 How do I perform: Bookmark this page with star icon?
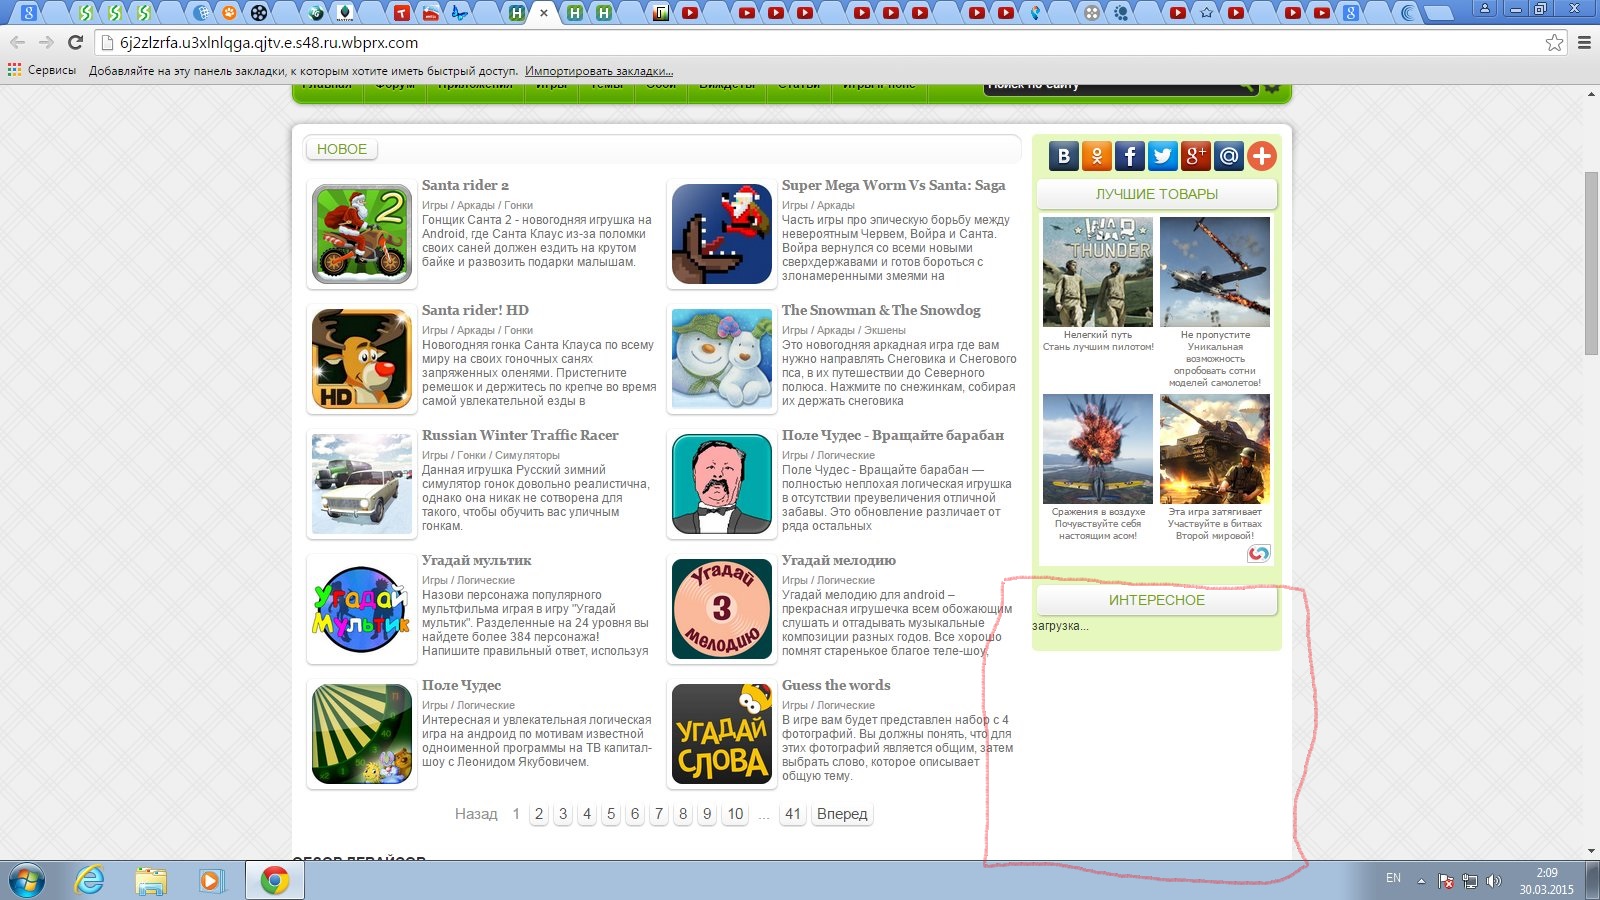click(x=1554, y=42)
